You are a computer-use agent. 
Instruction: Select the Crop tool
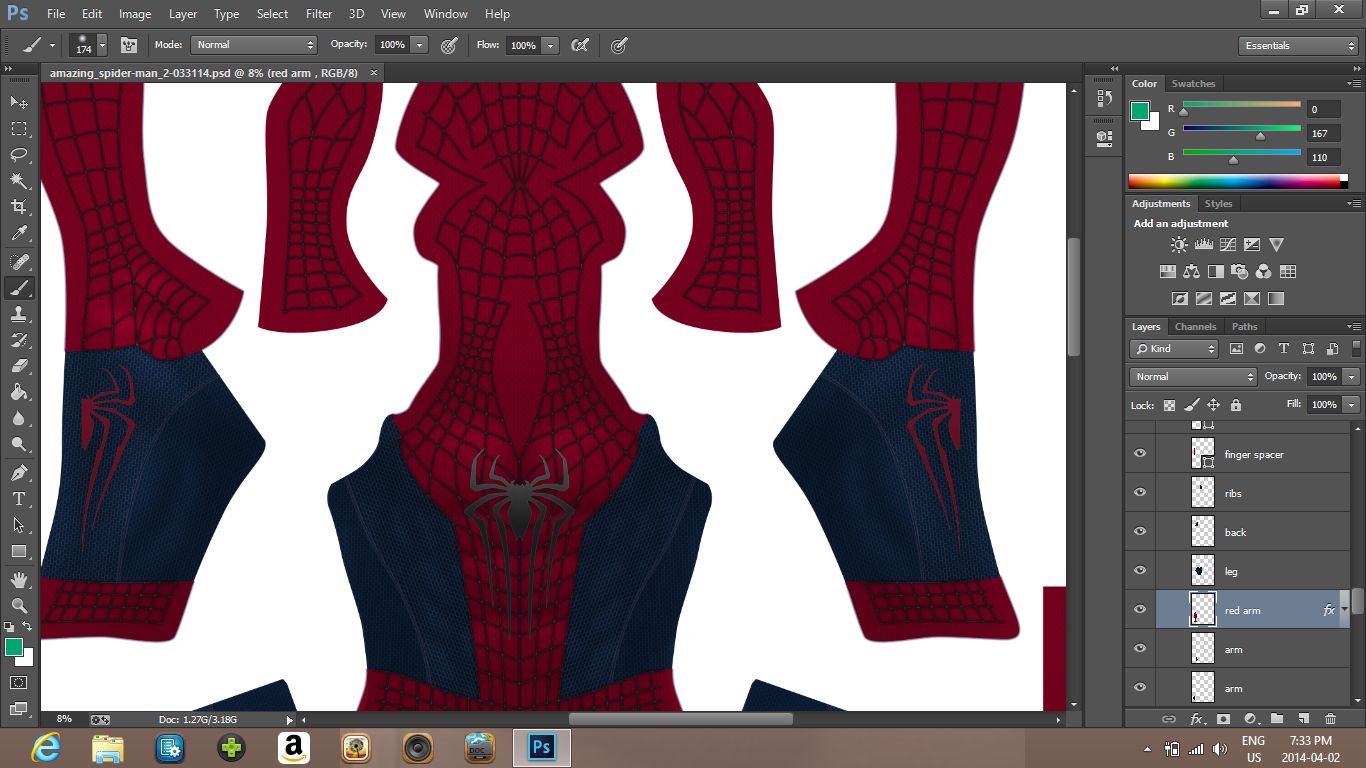click(19, 206)
